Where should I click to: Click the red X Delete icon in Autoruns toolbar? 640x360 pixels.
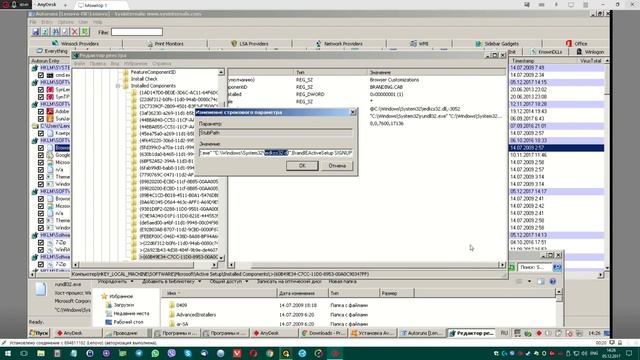click(75, 32)
